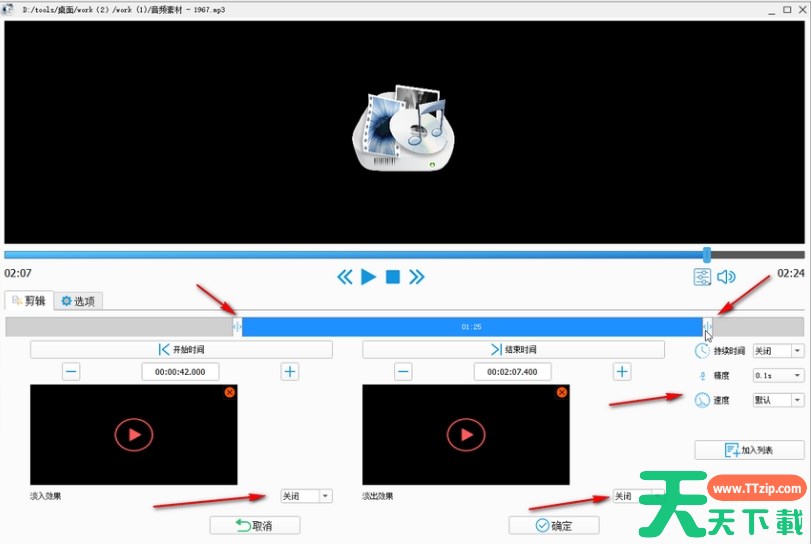
Task: Click the total time label 02:24
Action: (791, 273)
